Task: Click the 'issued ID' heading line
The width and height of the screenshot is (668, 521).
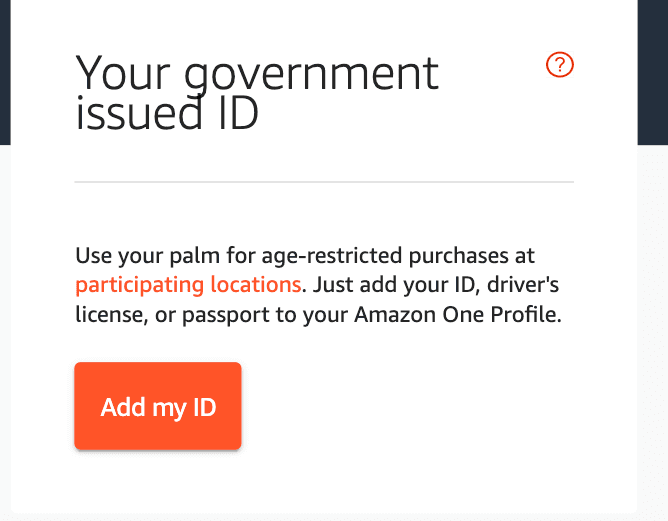Action: click(x=167, y=113)
